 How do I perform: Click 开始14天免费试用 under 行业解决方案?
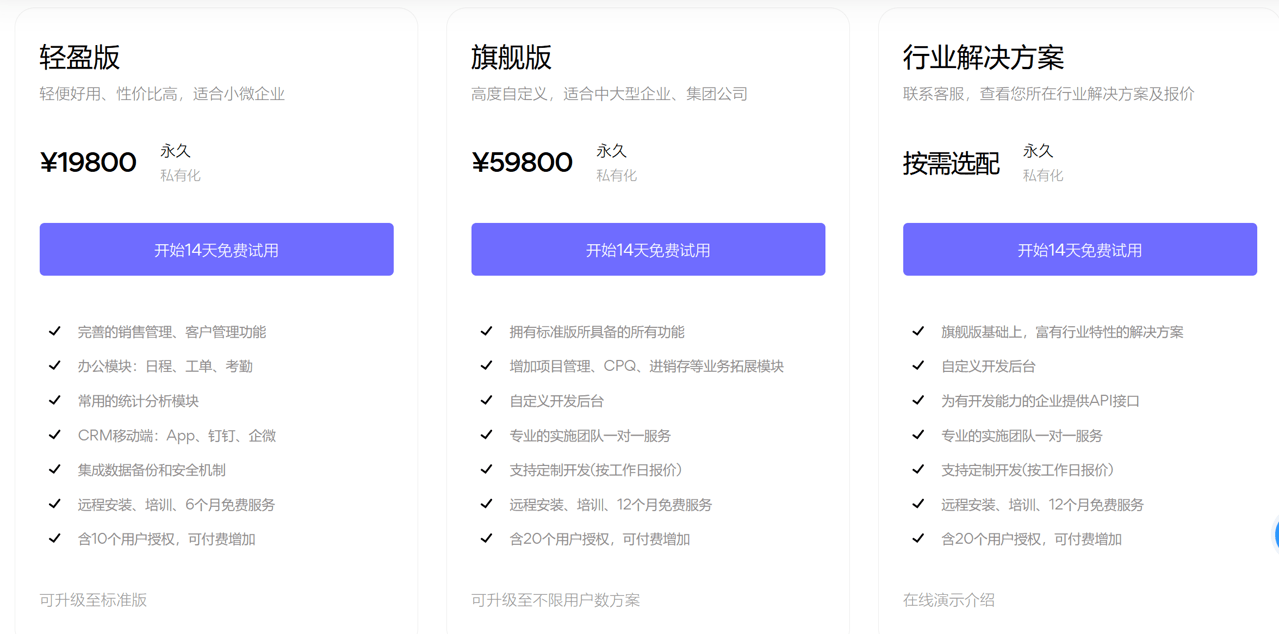(1079, 249)
